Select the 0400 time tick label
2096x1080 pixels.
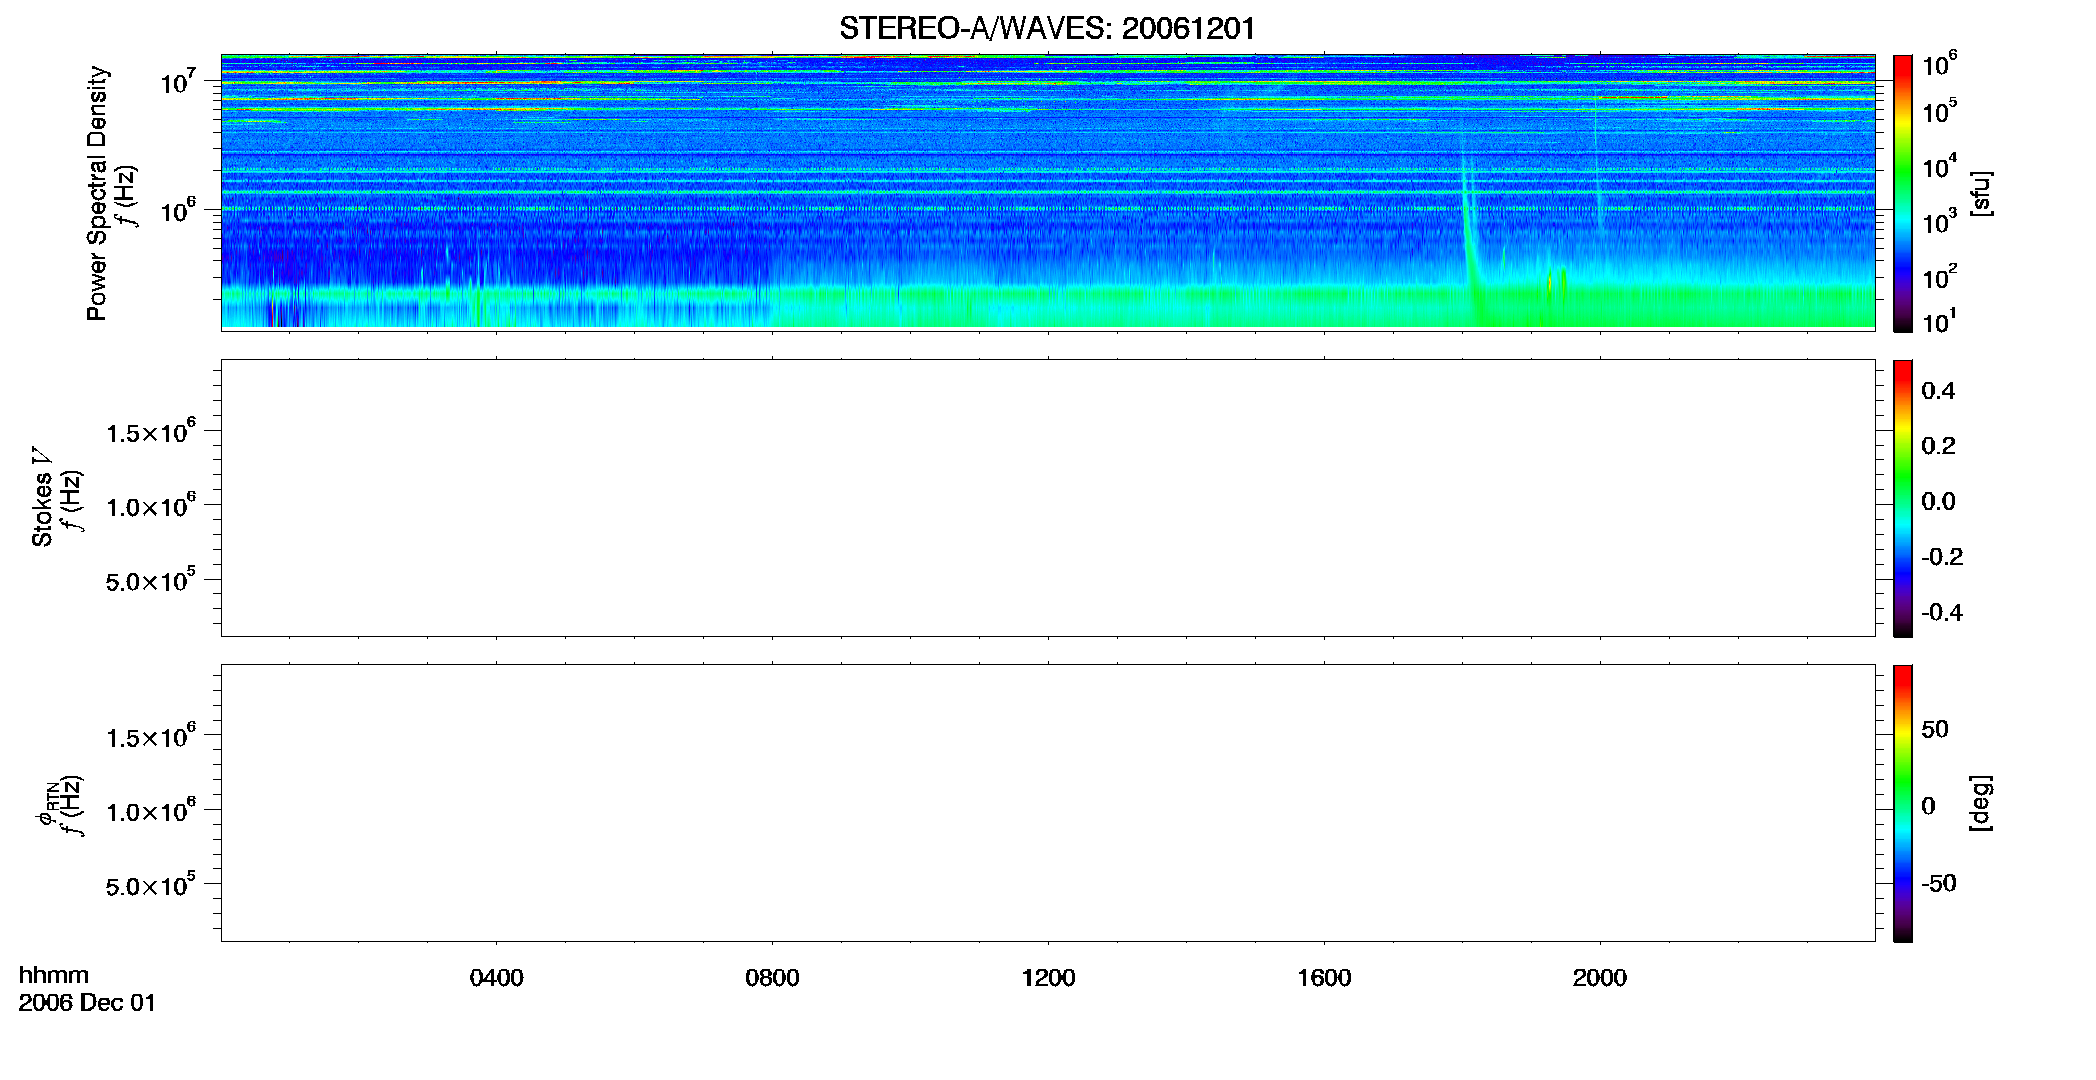coord(496,978)
